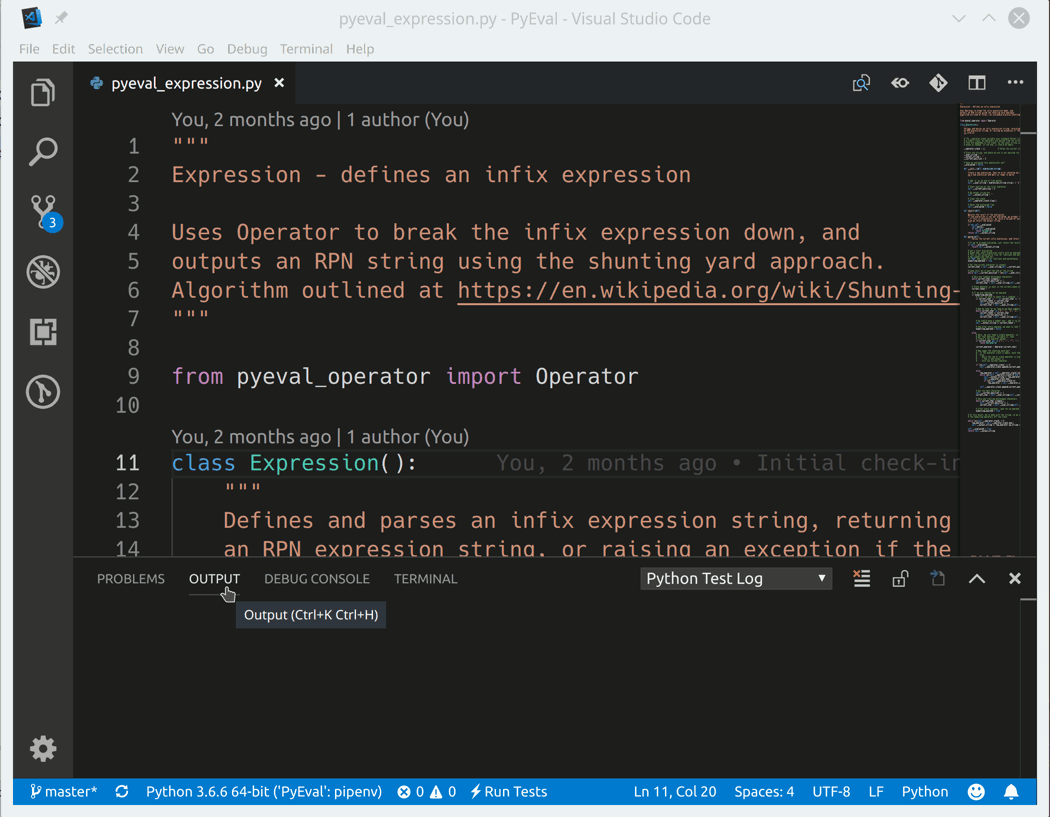Open the Extensions sidebar icon
Viewport: 1050px width, 817px height.
pyautogui.click(x=42, y=331)
